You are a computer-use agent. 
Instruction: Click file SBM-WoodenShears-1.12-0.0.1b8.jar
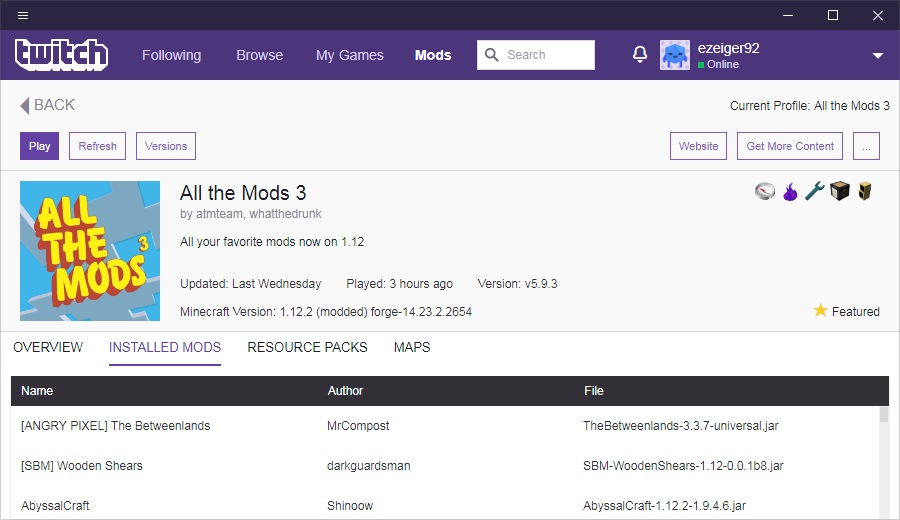point(683,465)
